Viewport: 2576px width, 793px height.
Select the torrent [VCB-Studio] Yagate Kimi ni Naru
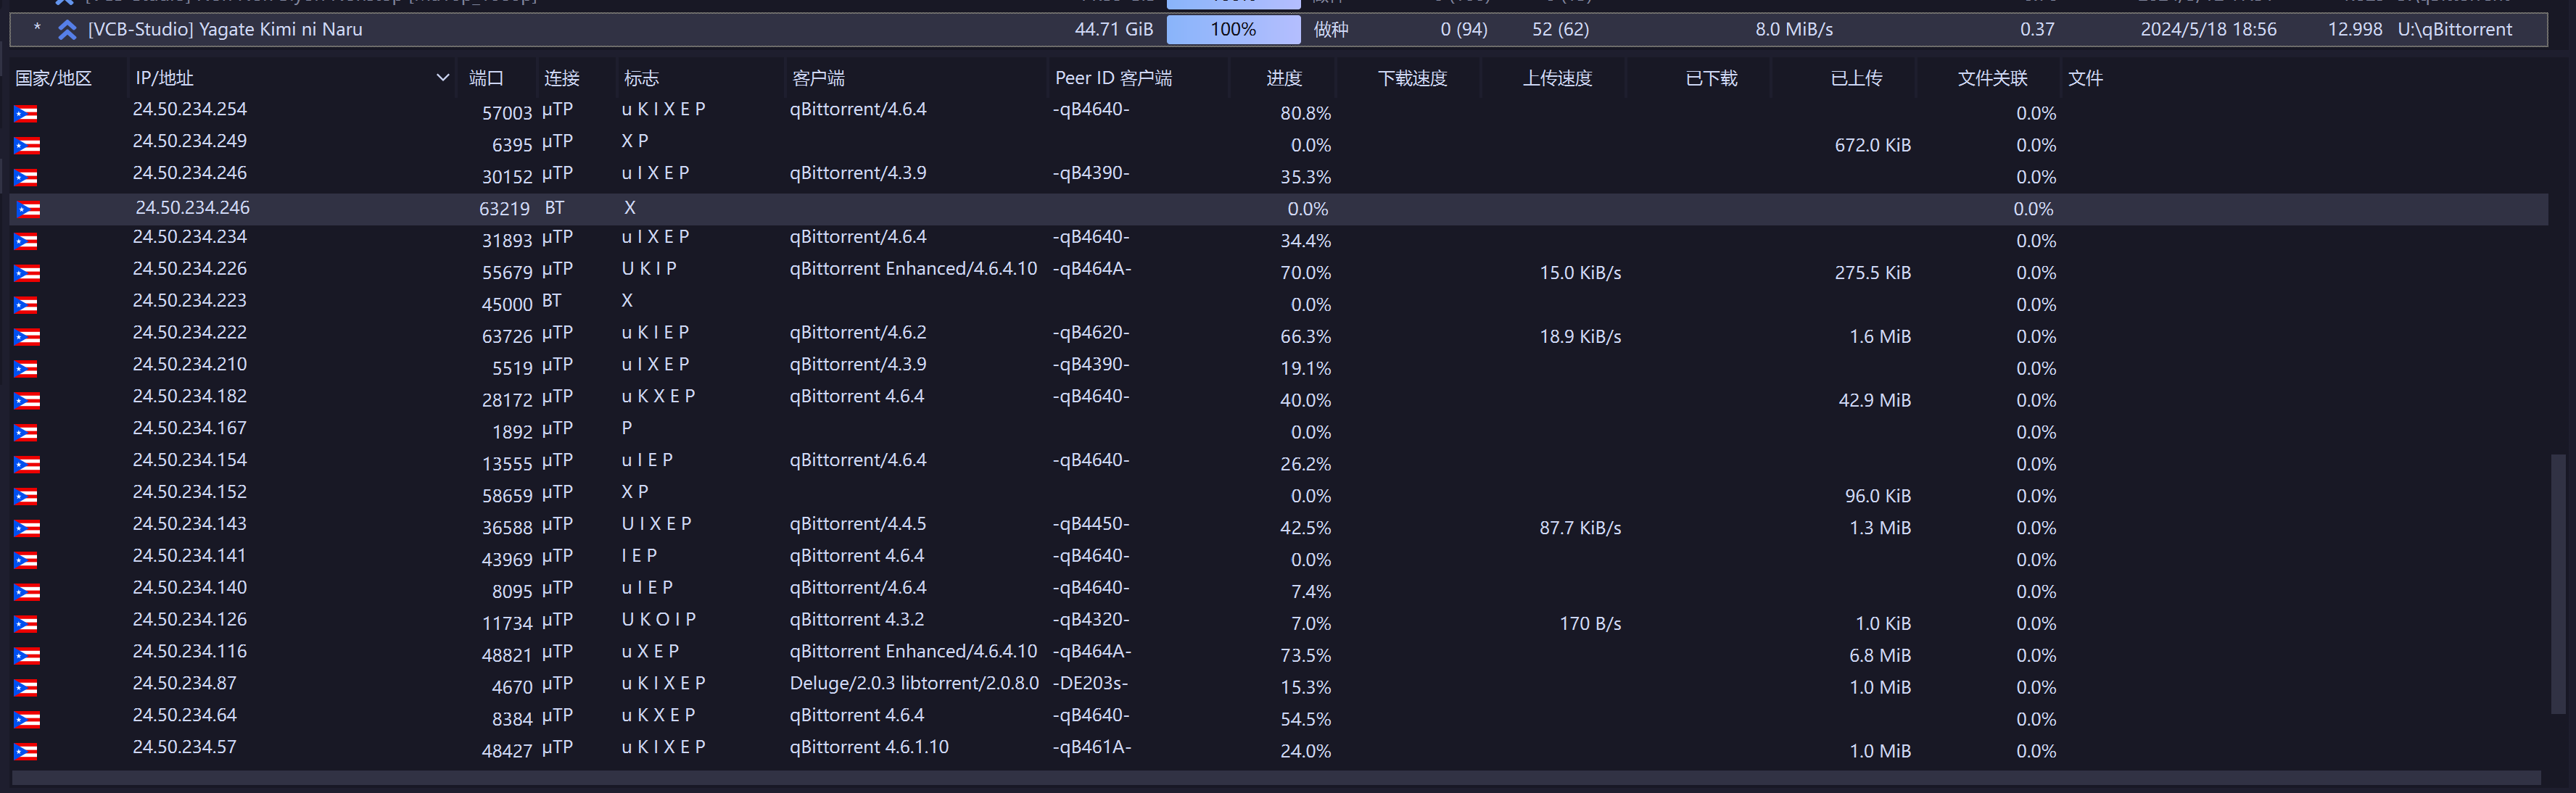(x=225, y=30)
